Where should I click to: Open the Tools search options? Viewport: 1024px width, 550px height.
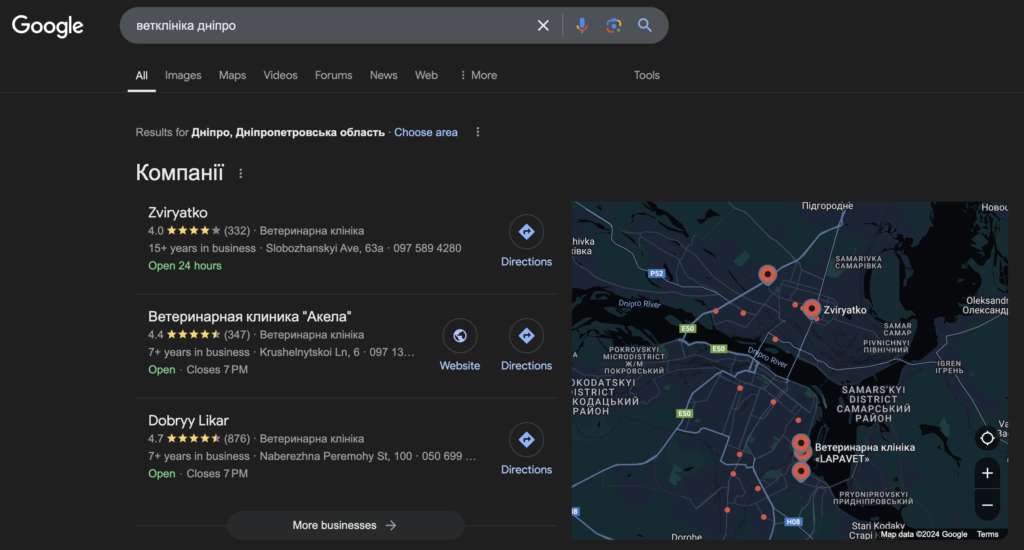[x=647, y=75]
